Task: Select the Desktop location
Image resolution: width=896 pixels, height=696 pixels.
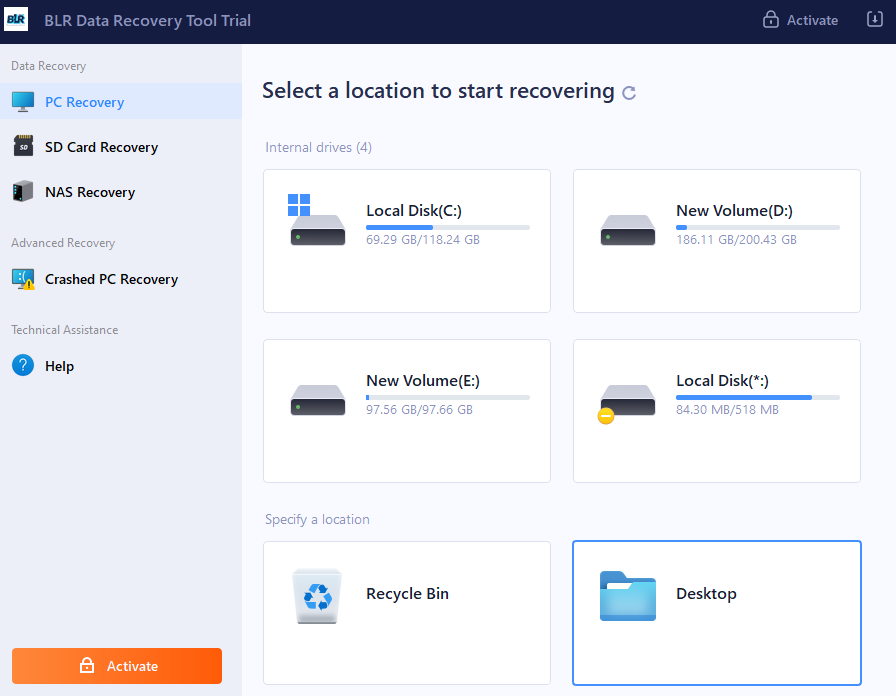Action: (717, 613)
